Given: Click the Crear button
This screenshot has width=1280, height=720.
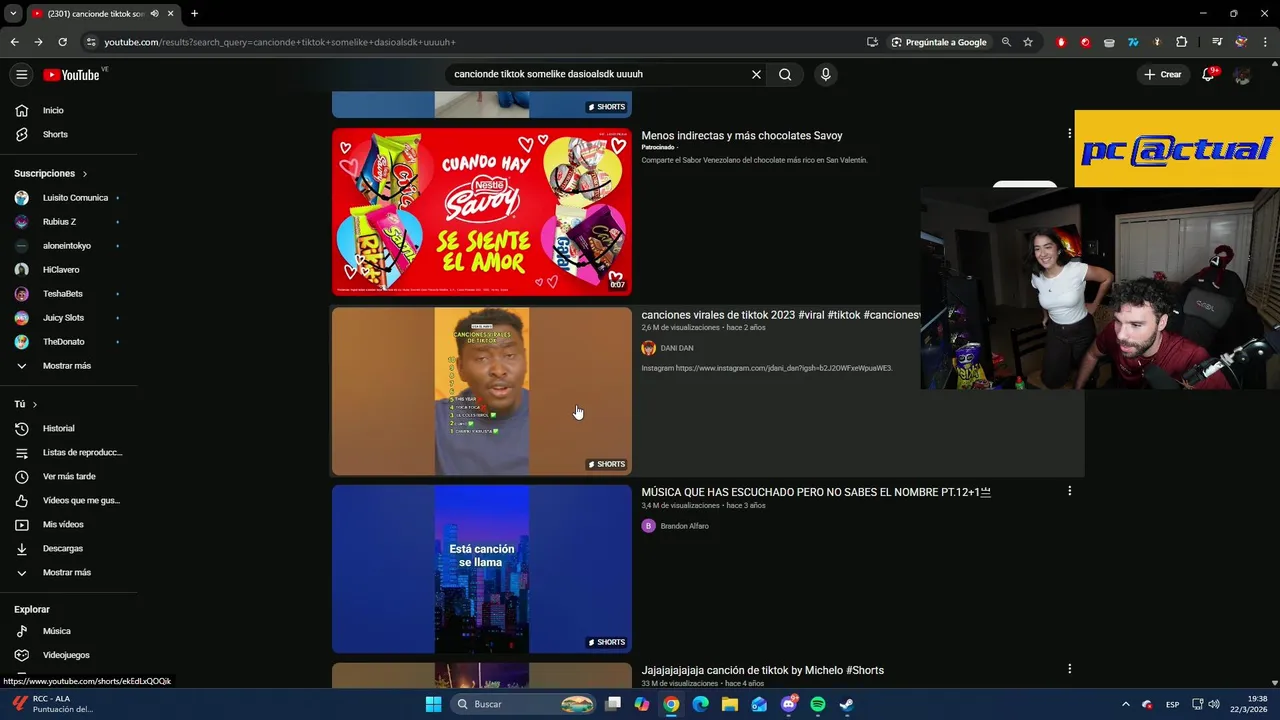Looking at the screenshot, I should (x=1162, y=74).
